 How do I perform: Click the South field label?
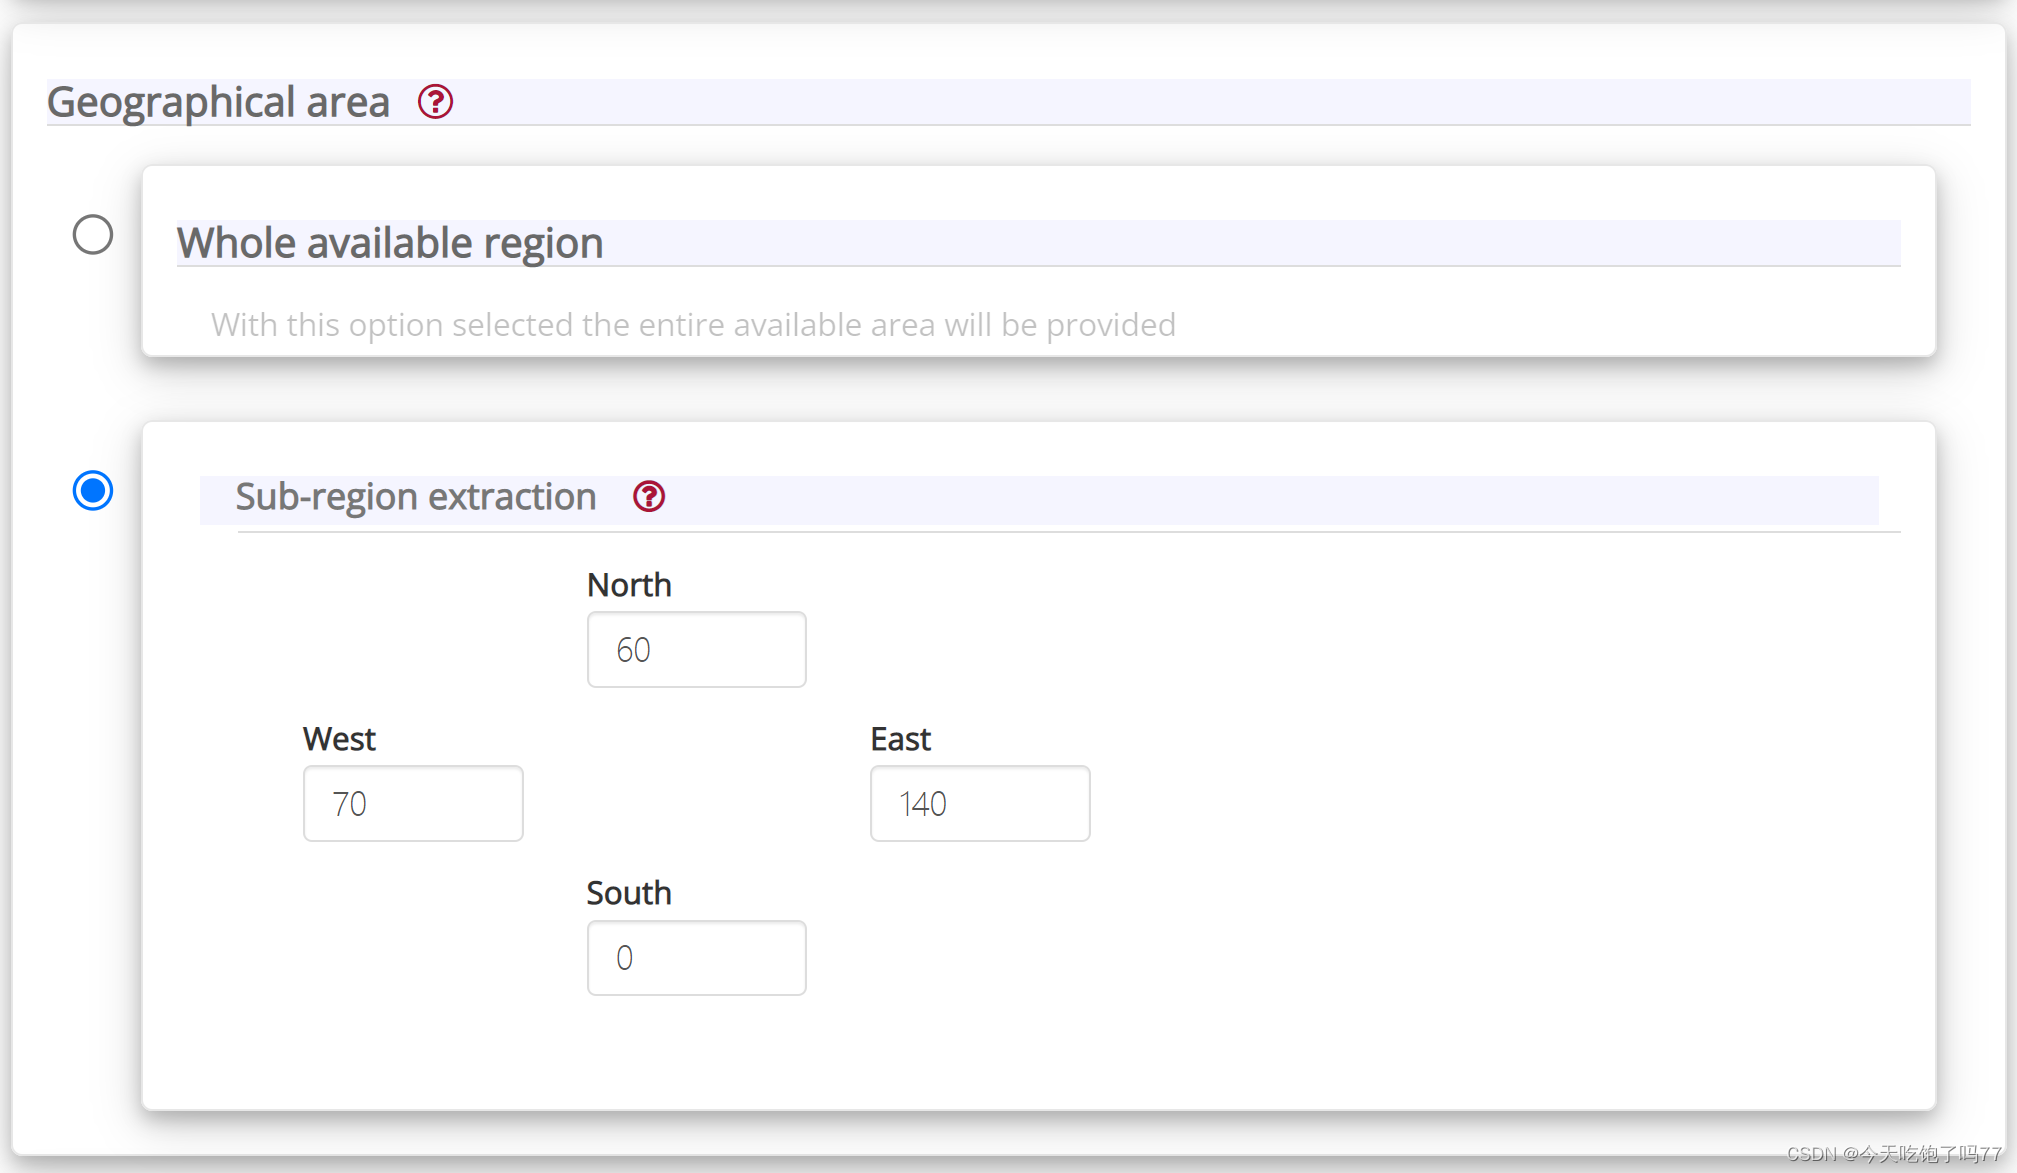coord(628,892)
